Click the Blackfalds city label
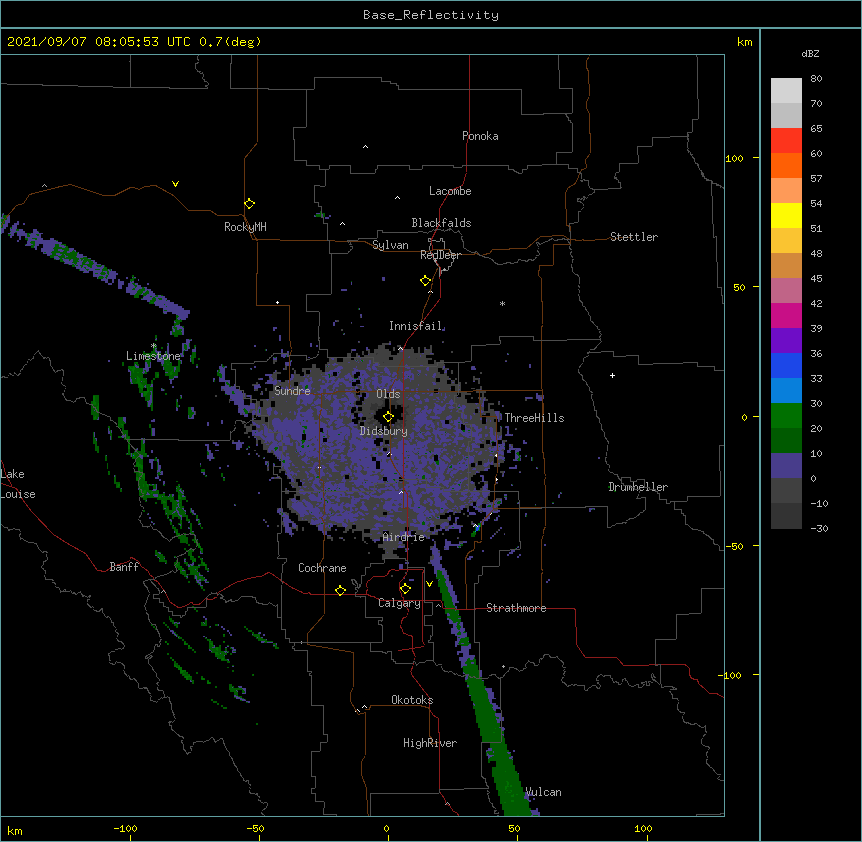This screenshot has height=842, width=862. [x=441, y=223]
